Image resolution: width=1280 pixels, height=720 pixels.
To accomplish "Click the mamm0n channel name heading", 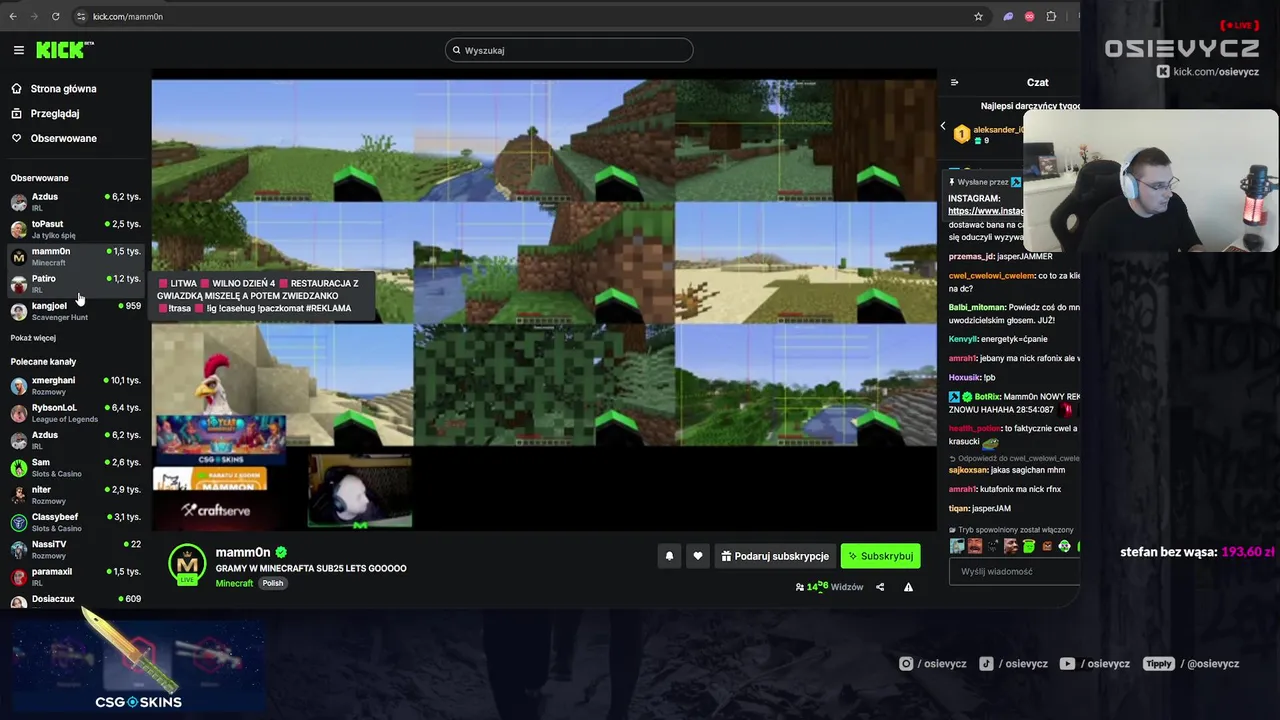I will (x=243, y=552).
